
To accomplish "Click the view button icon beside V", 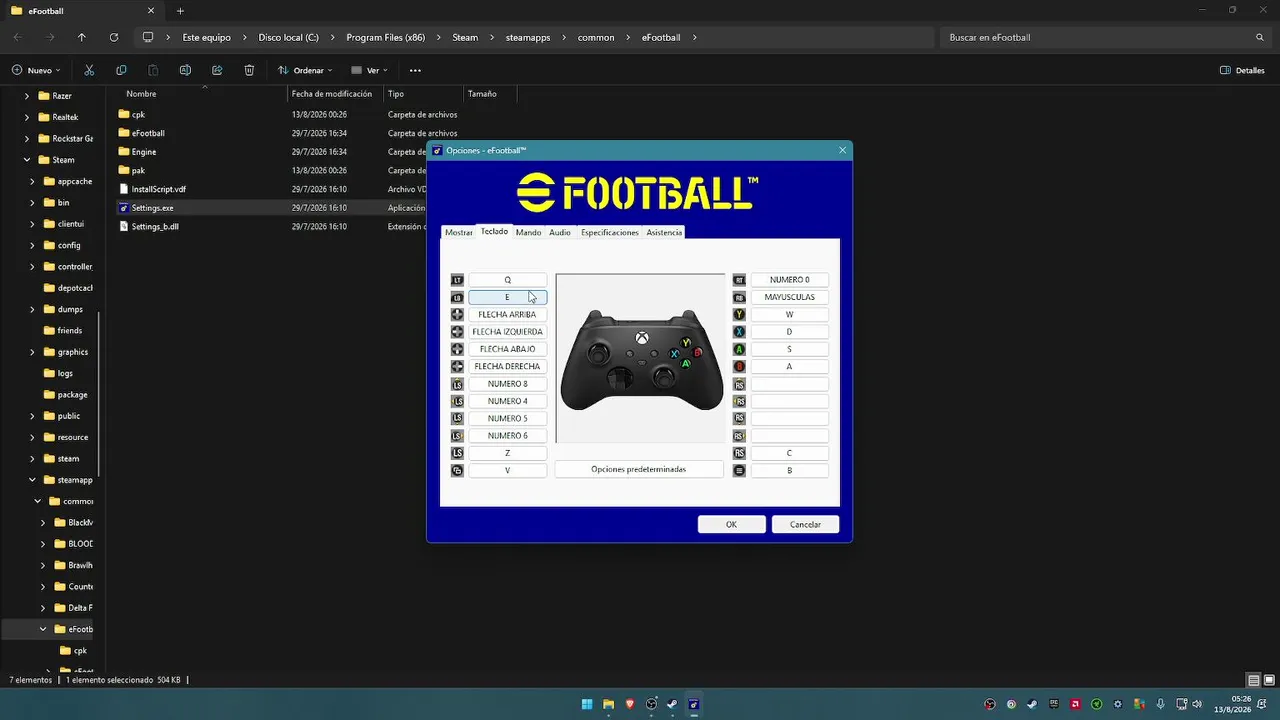I will tap(457, 471).
